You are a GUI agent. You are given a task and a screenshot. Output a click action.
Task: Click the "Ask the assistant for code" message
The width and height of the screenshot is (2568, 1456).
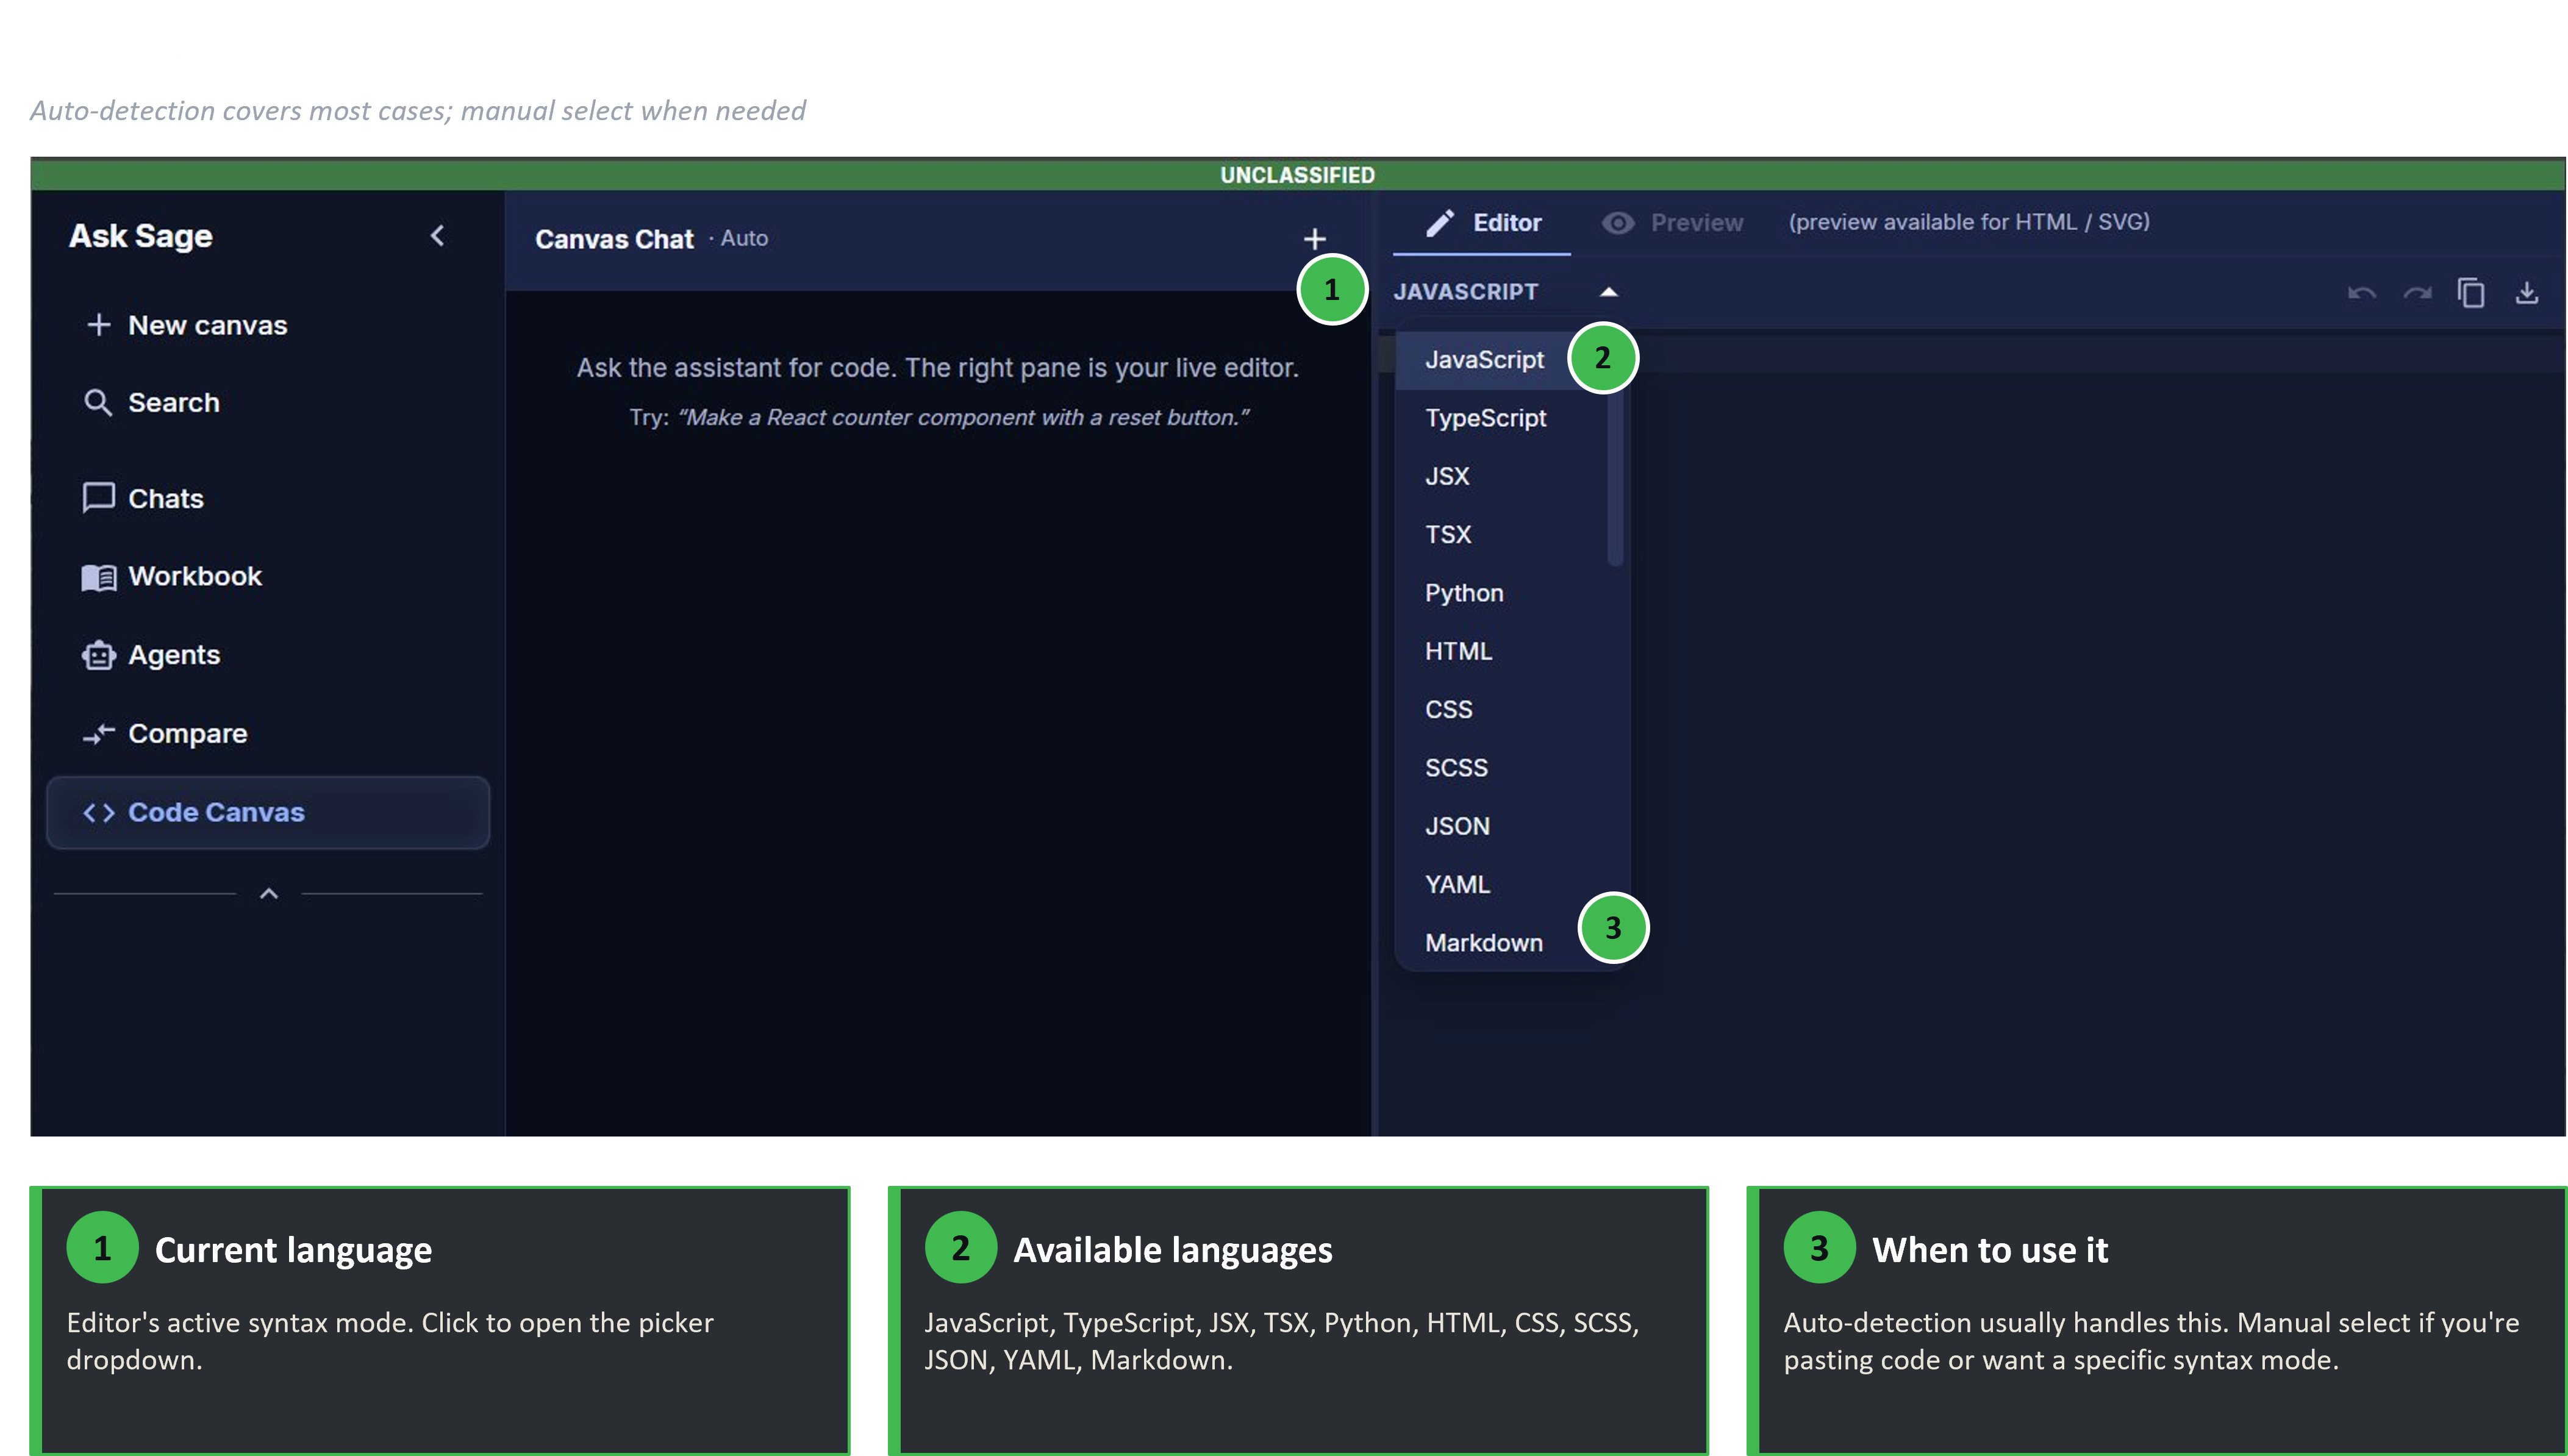pyautogui.click(x=937, y=368)
